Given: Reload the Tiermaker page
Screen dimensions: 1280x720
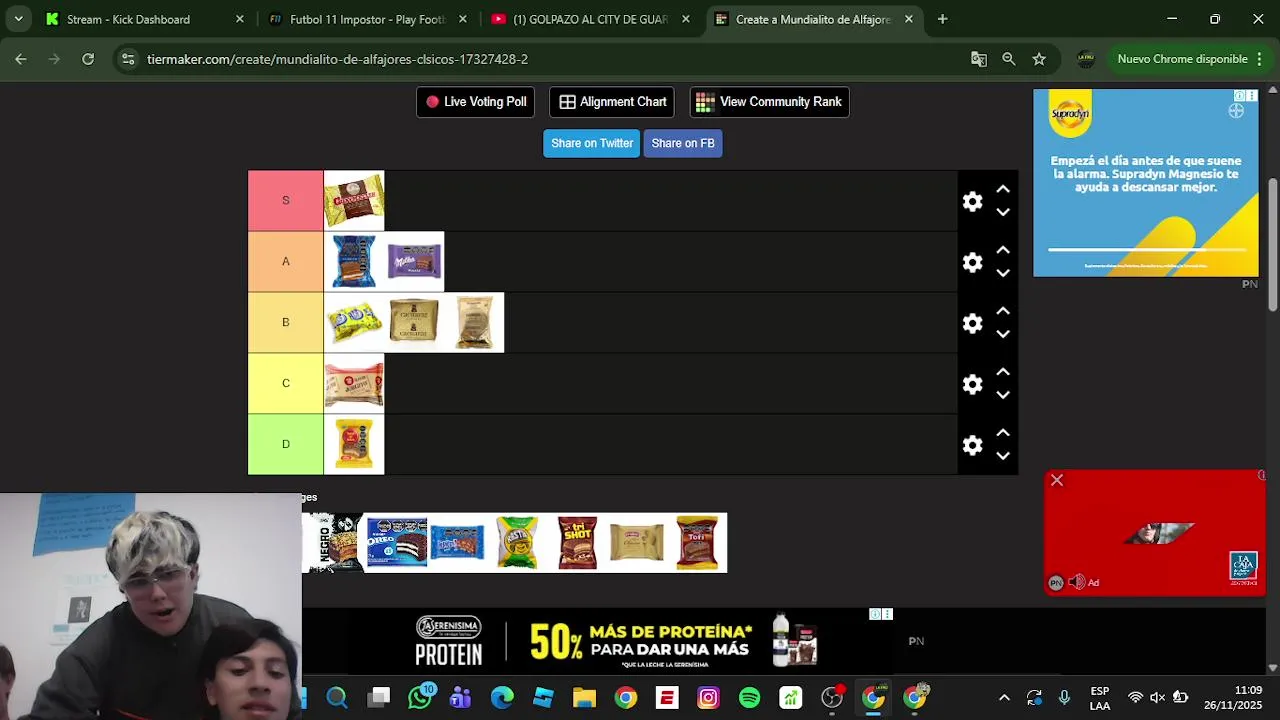Looking at the screenshot, I should [88, 59].
